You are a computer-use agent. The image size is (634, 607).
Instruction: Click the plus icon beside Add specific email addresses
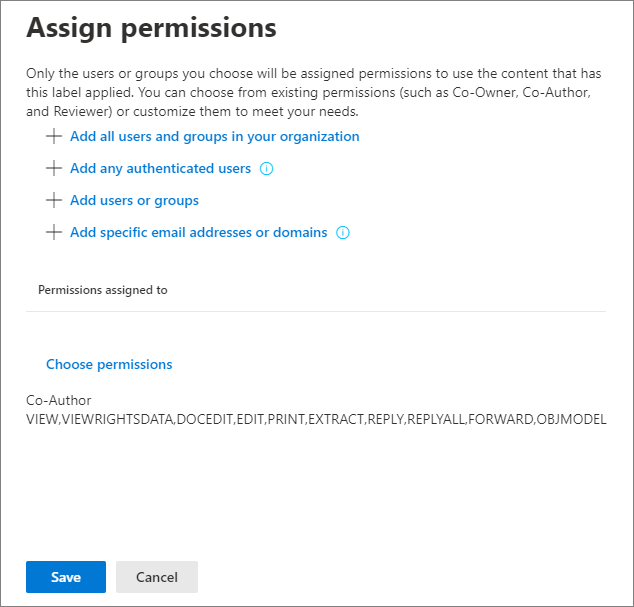pos(54,232)
